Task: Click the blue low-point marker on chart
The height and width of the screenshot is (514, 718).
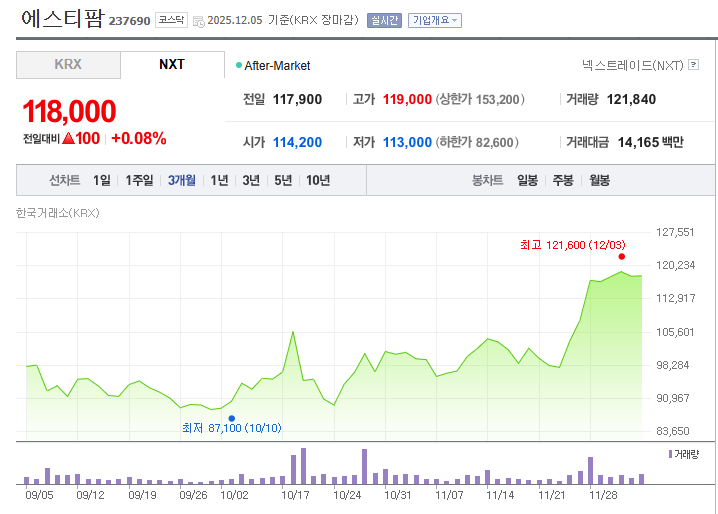Action: pyautogui.click(x=231, y=418)
